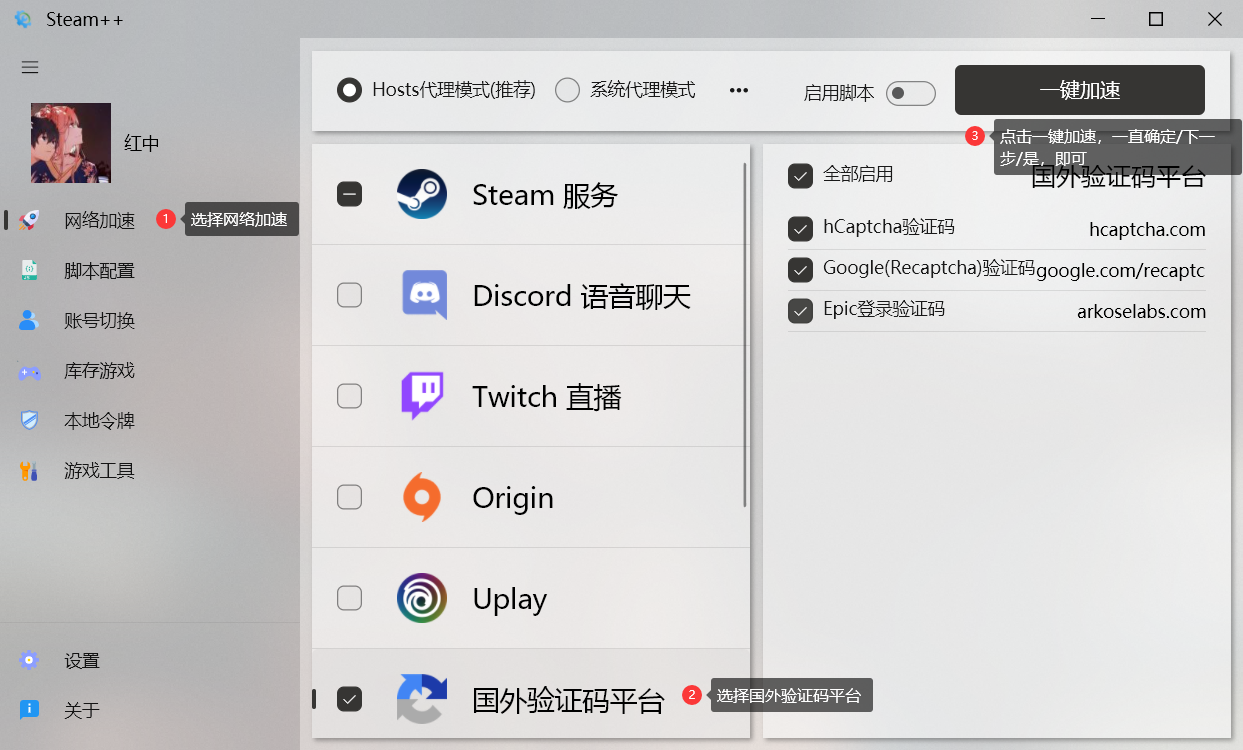The height and width of the screenshot is (750, 1243).
Task: Uncheck the Epic登录验证码 checkbox
Action: [800, 311]
